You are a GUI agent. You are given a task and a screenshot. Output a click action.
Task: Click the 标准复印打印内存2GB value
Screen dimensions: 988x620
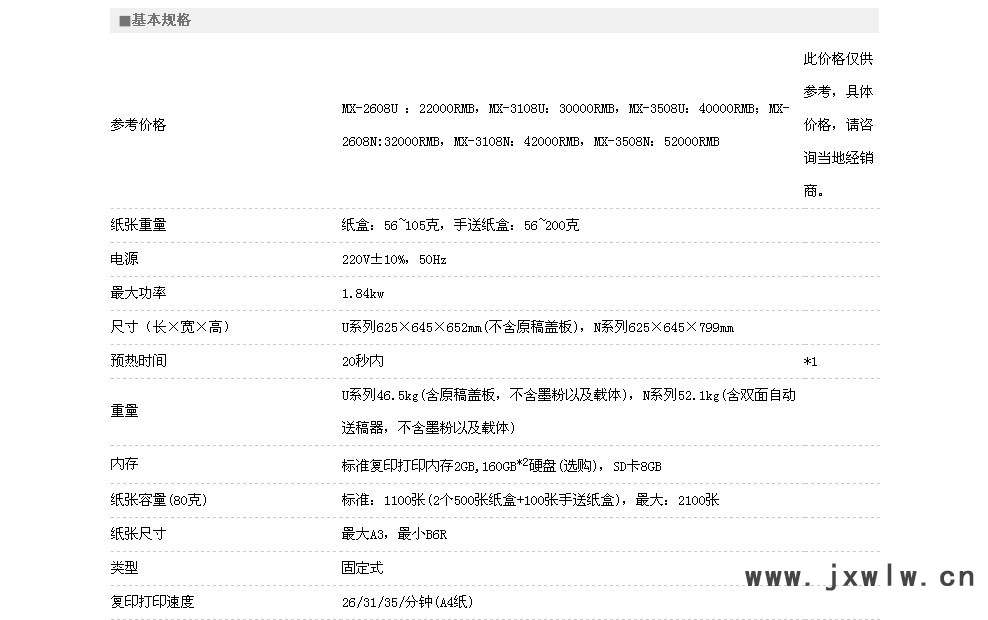(x=502, y=466)
